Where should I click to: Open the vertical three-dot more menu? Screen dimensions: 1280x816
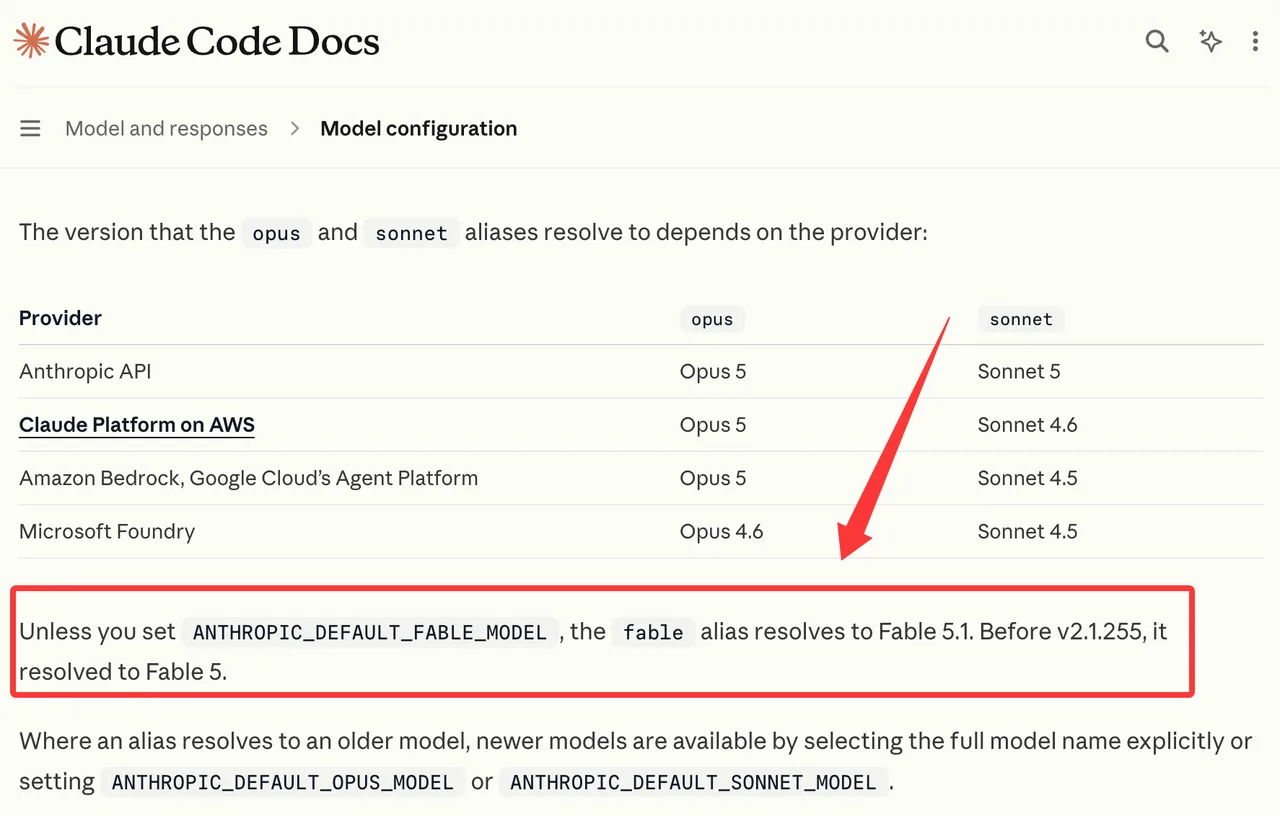(x=1255, y=41)
